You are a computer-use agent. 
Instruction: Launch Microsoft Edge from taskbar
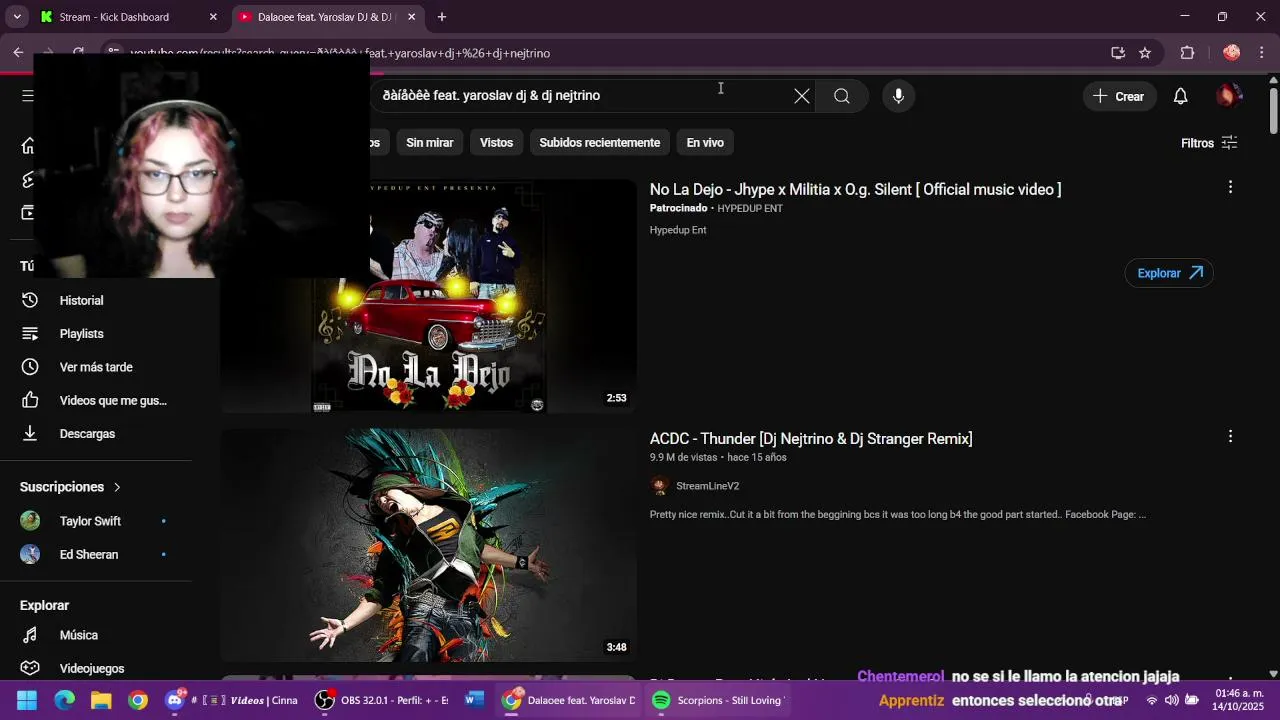pos(64,700)
